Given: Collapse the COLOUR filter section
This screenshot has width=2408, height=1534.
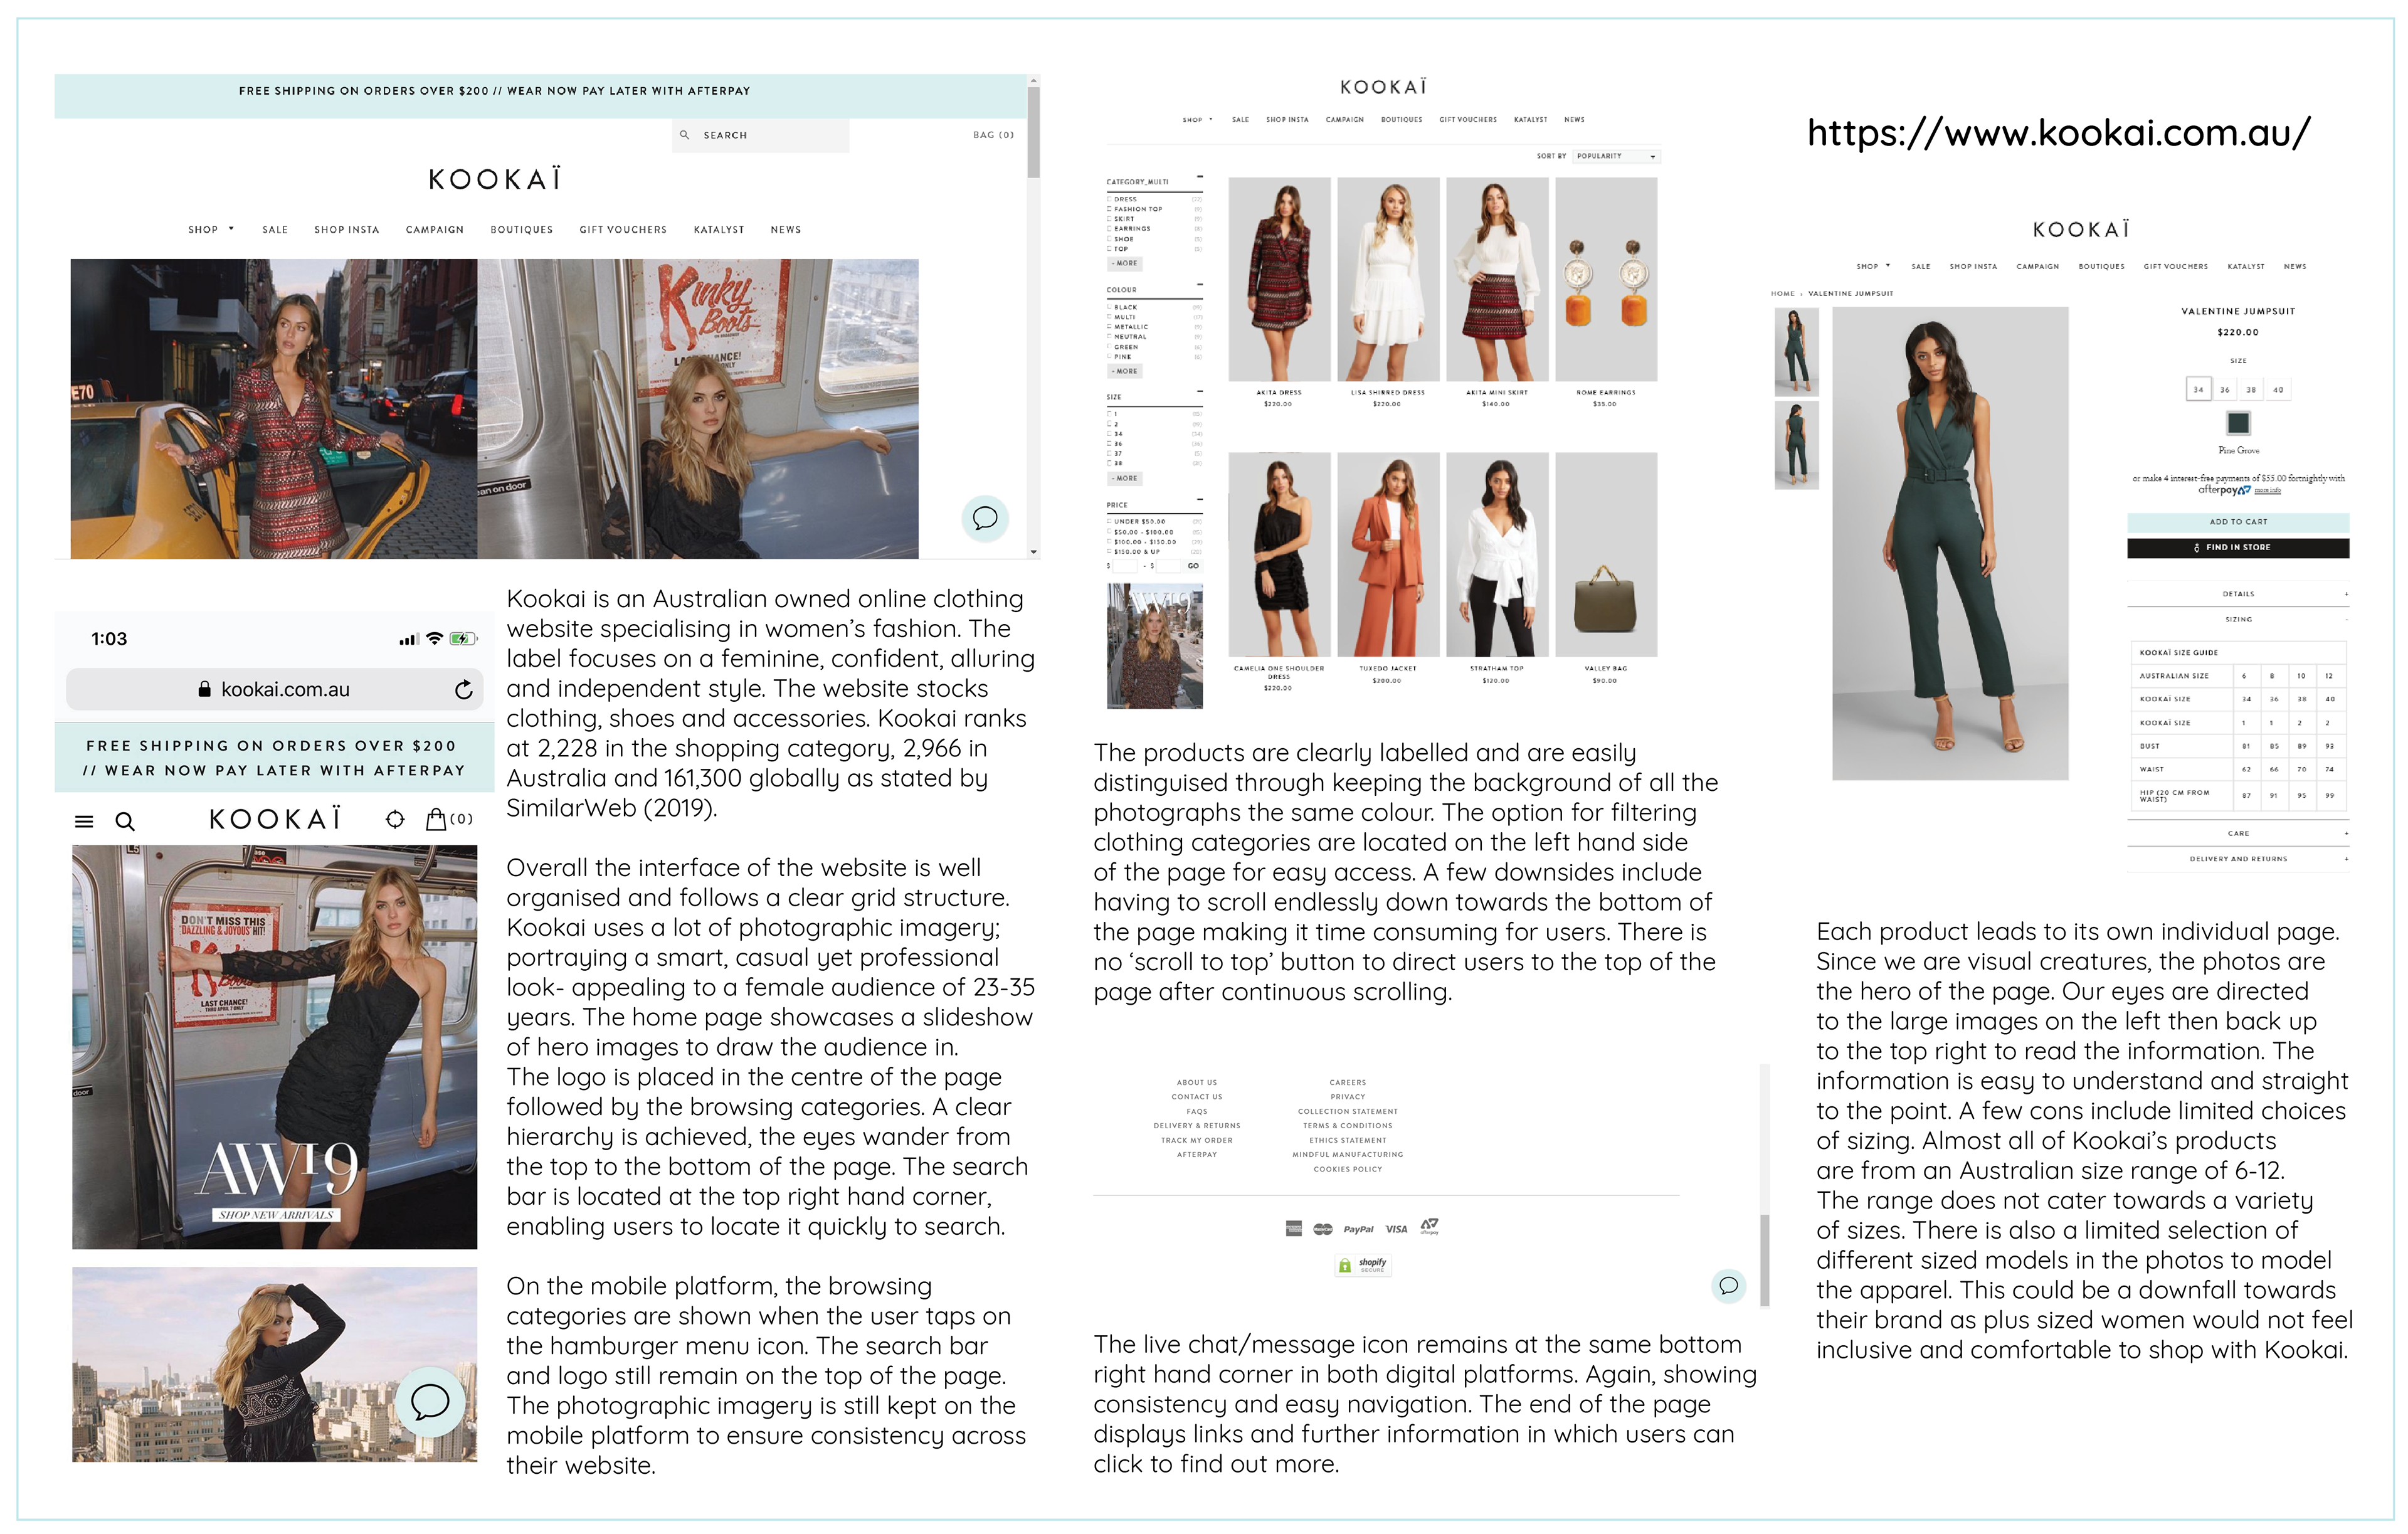Looking at the screenshot, I should click(1199, 285).
